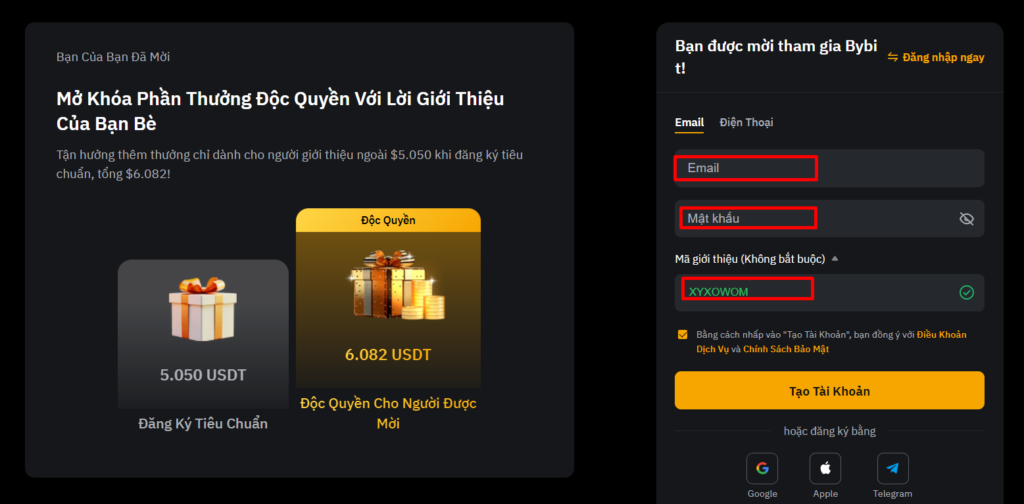Click the green referral code checkmark icon
The image size is (1024, 504).
tap(967, 292)
